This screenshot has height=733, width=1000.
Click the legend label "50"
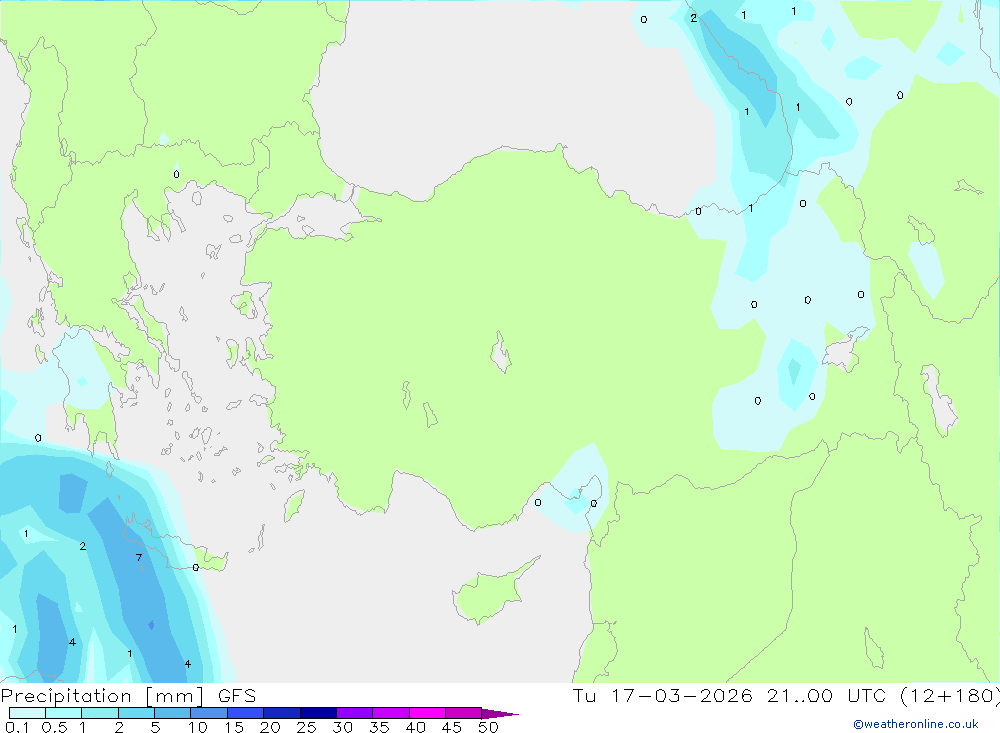click(489, 727)
